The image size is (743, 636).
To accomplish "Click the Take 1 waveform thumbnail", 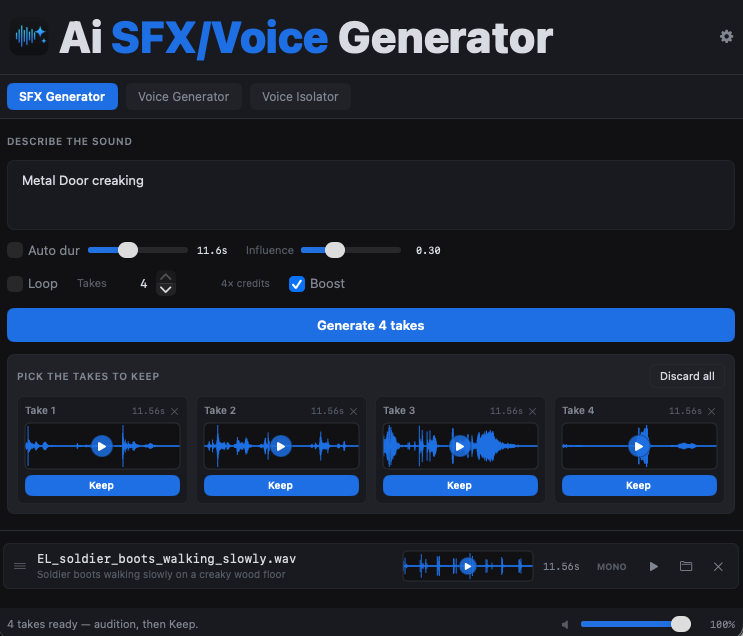I will click(x=102, y=446).
